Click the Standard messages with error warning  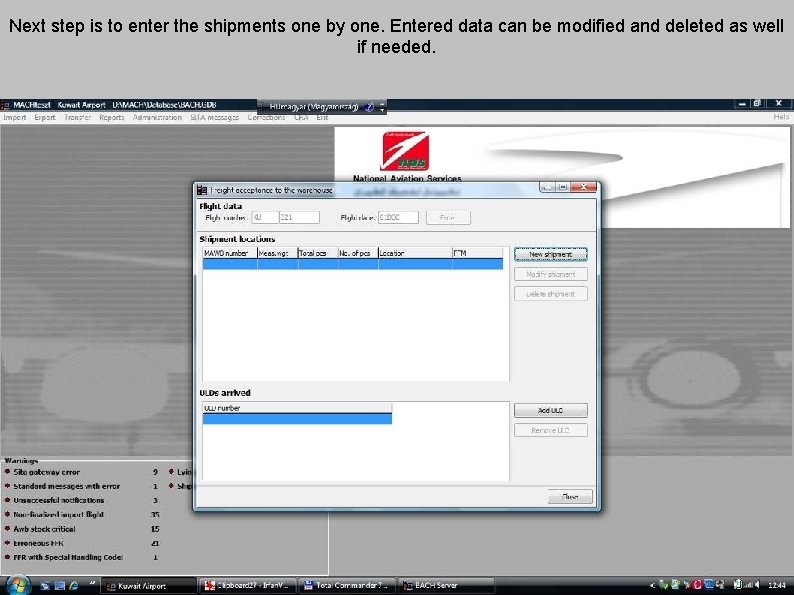pyautogui.click(x=66, y=486)
